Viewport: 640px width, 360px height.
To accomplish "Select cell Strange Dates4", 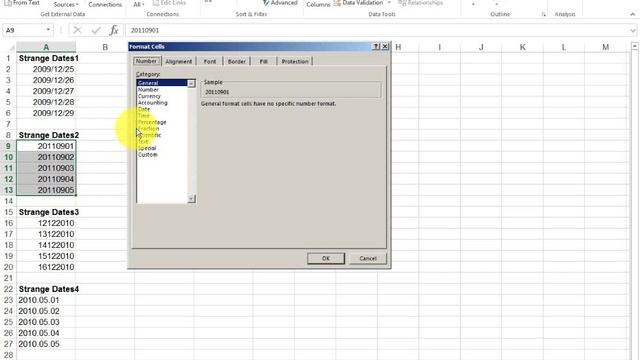I will [x=46, y=289].
